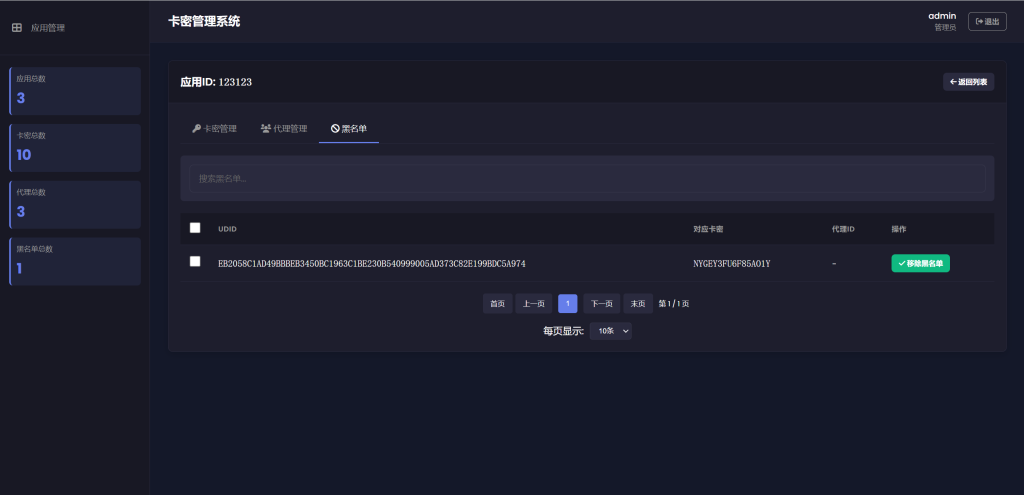
Task: Click the back arrow icon in 返回列表
Action: (953, 82)
